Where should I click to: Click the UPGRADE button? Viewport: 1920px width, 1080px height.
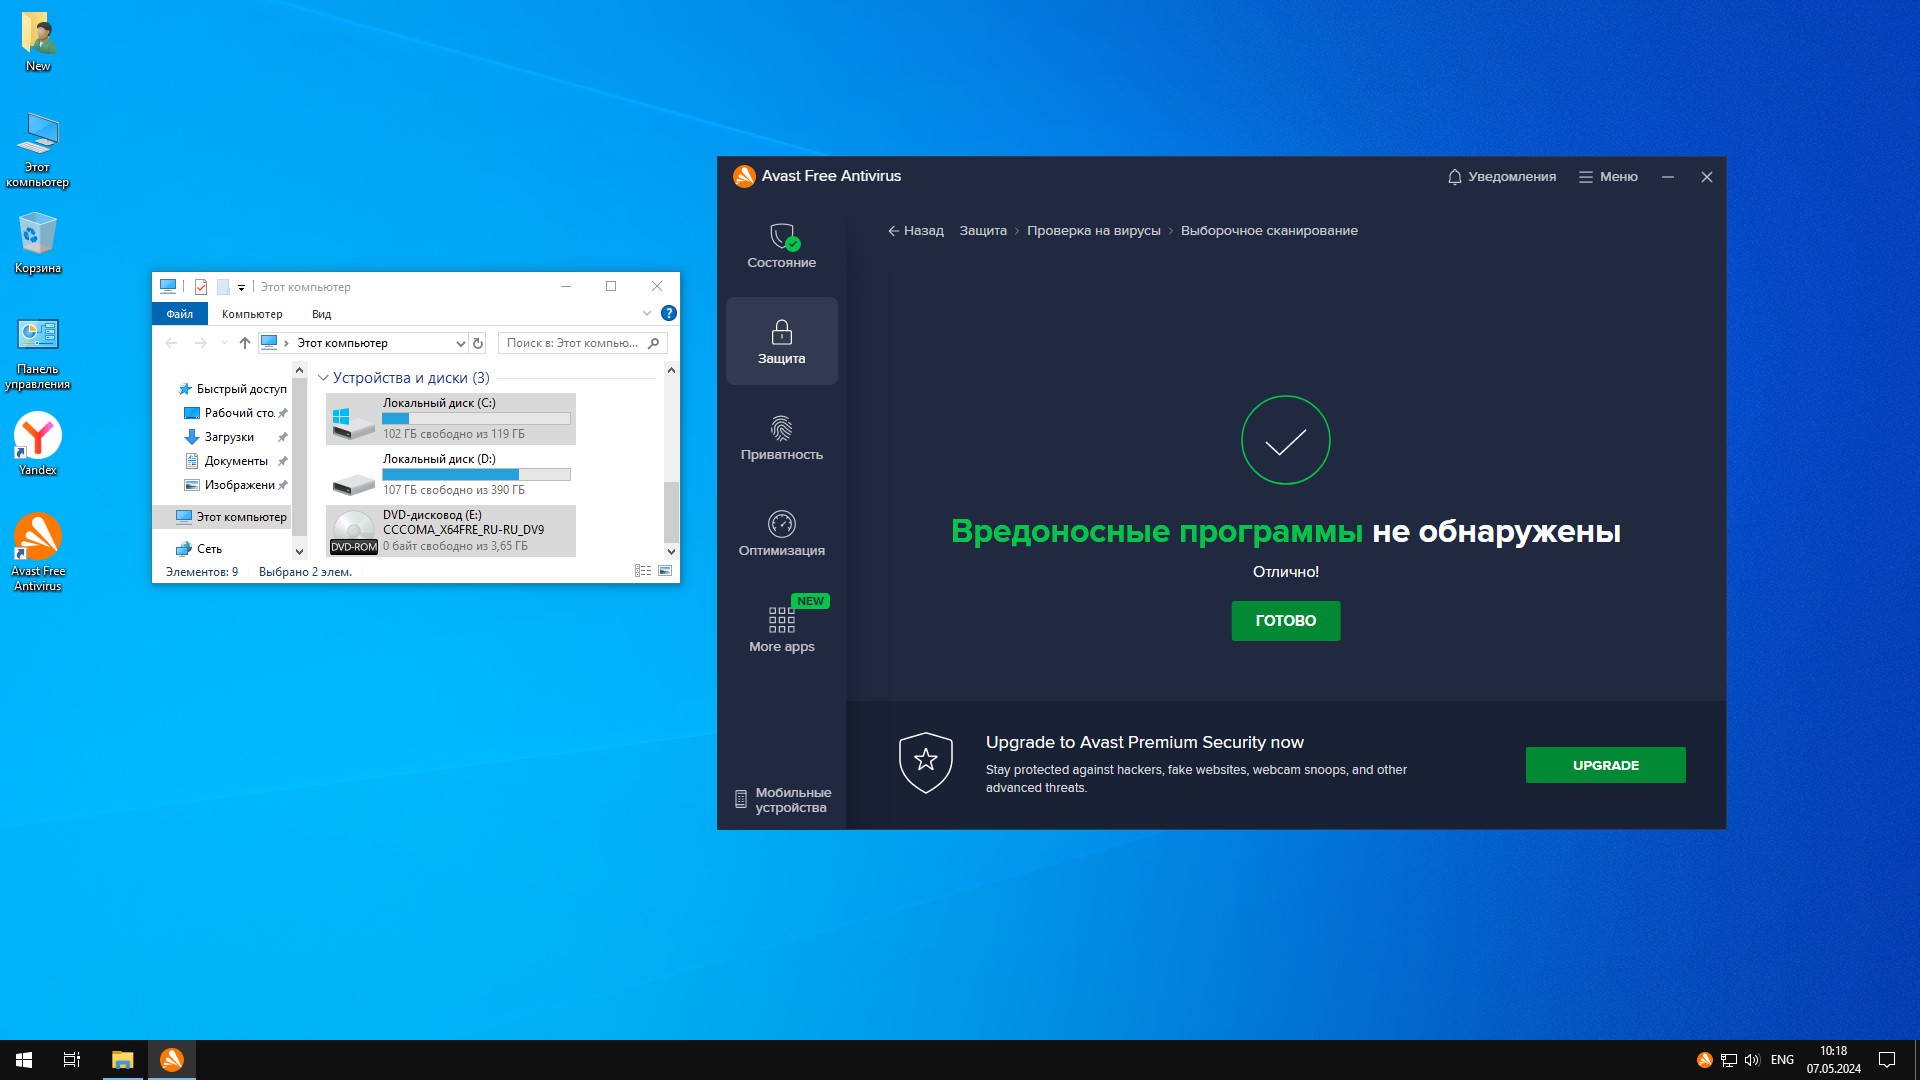[1605, 765]
